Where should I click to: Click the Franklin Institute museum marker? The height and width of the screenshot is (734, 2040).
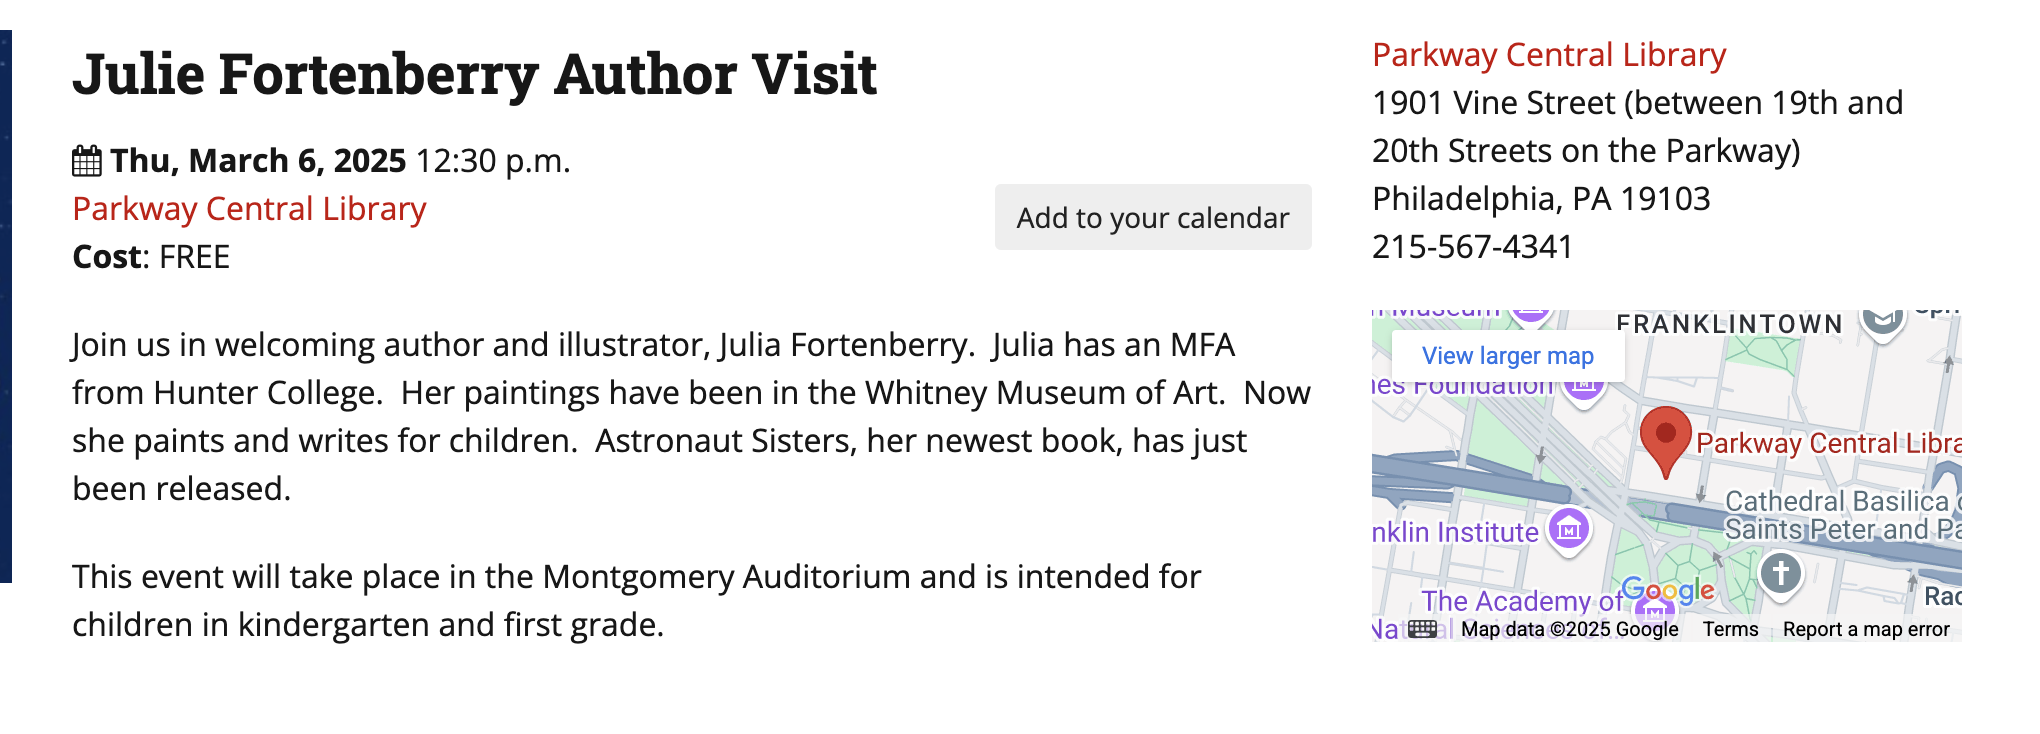[x=1568, y=528]
